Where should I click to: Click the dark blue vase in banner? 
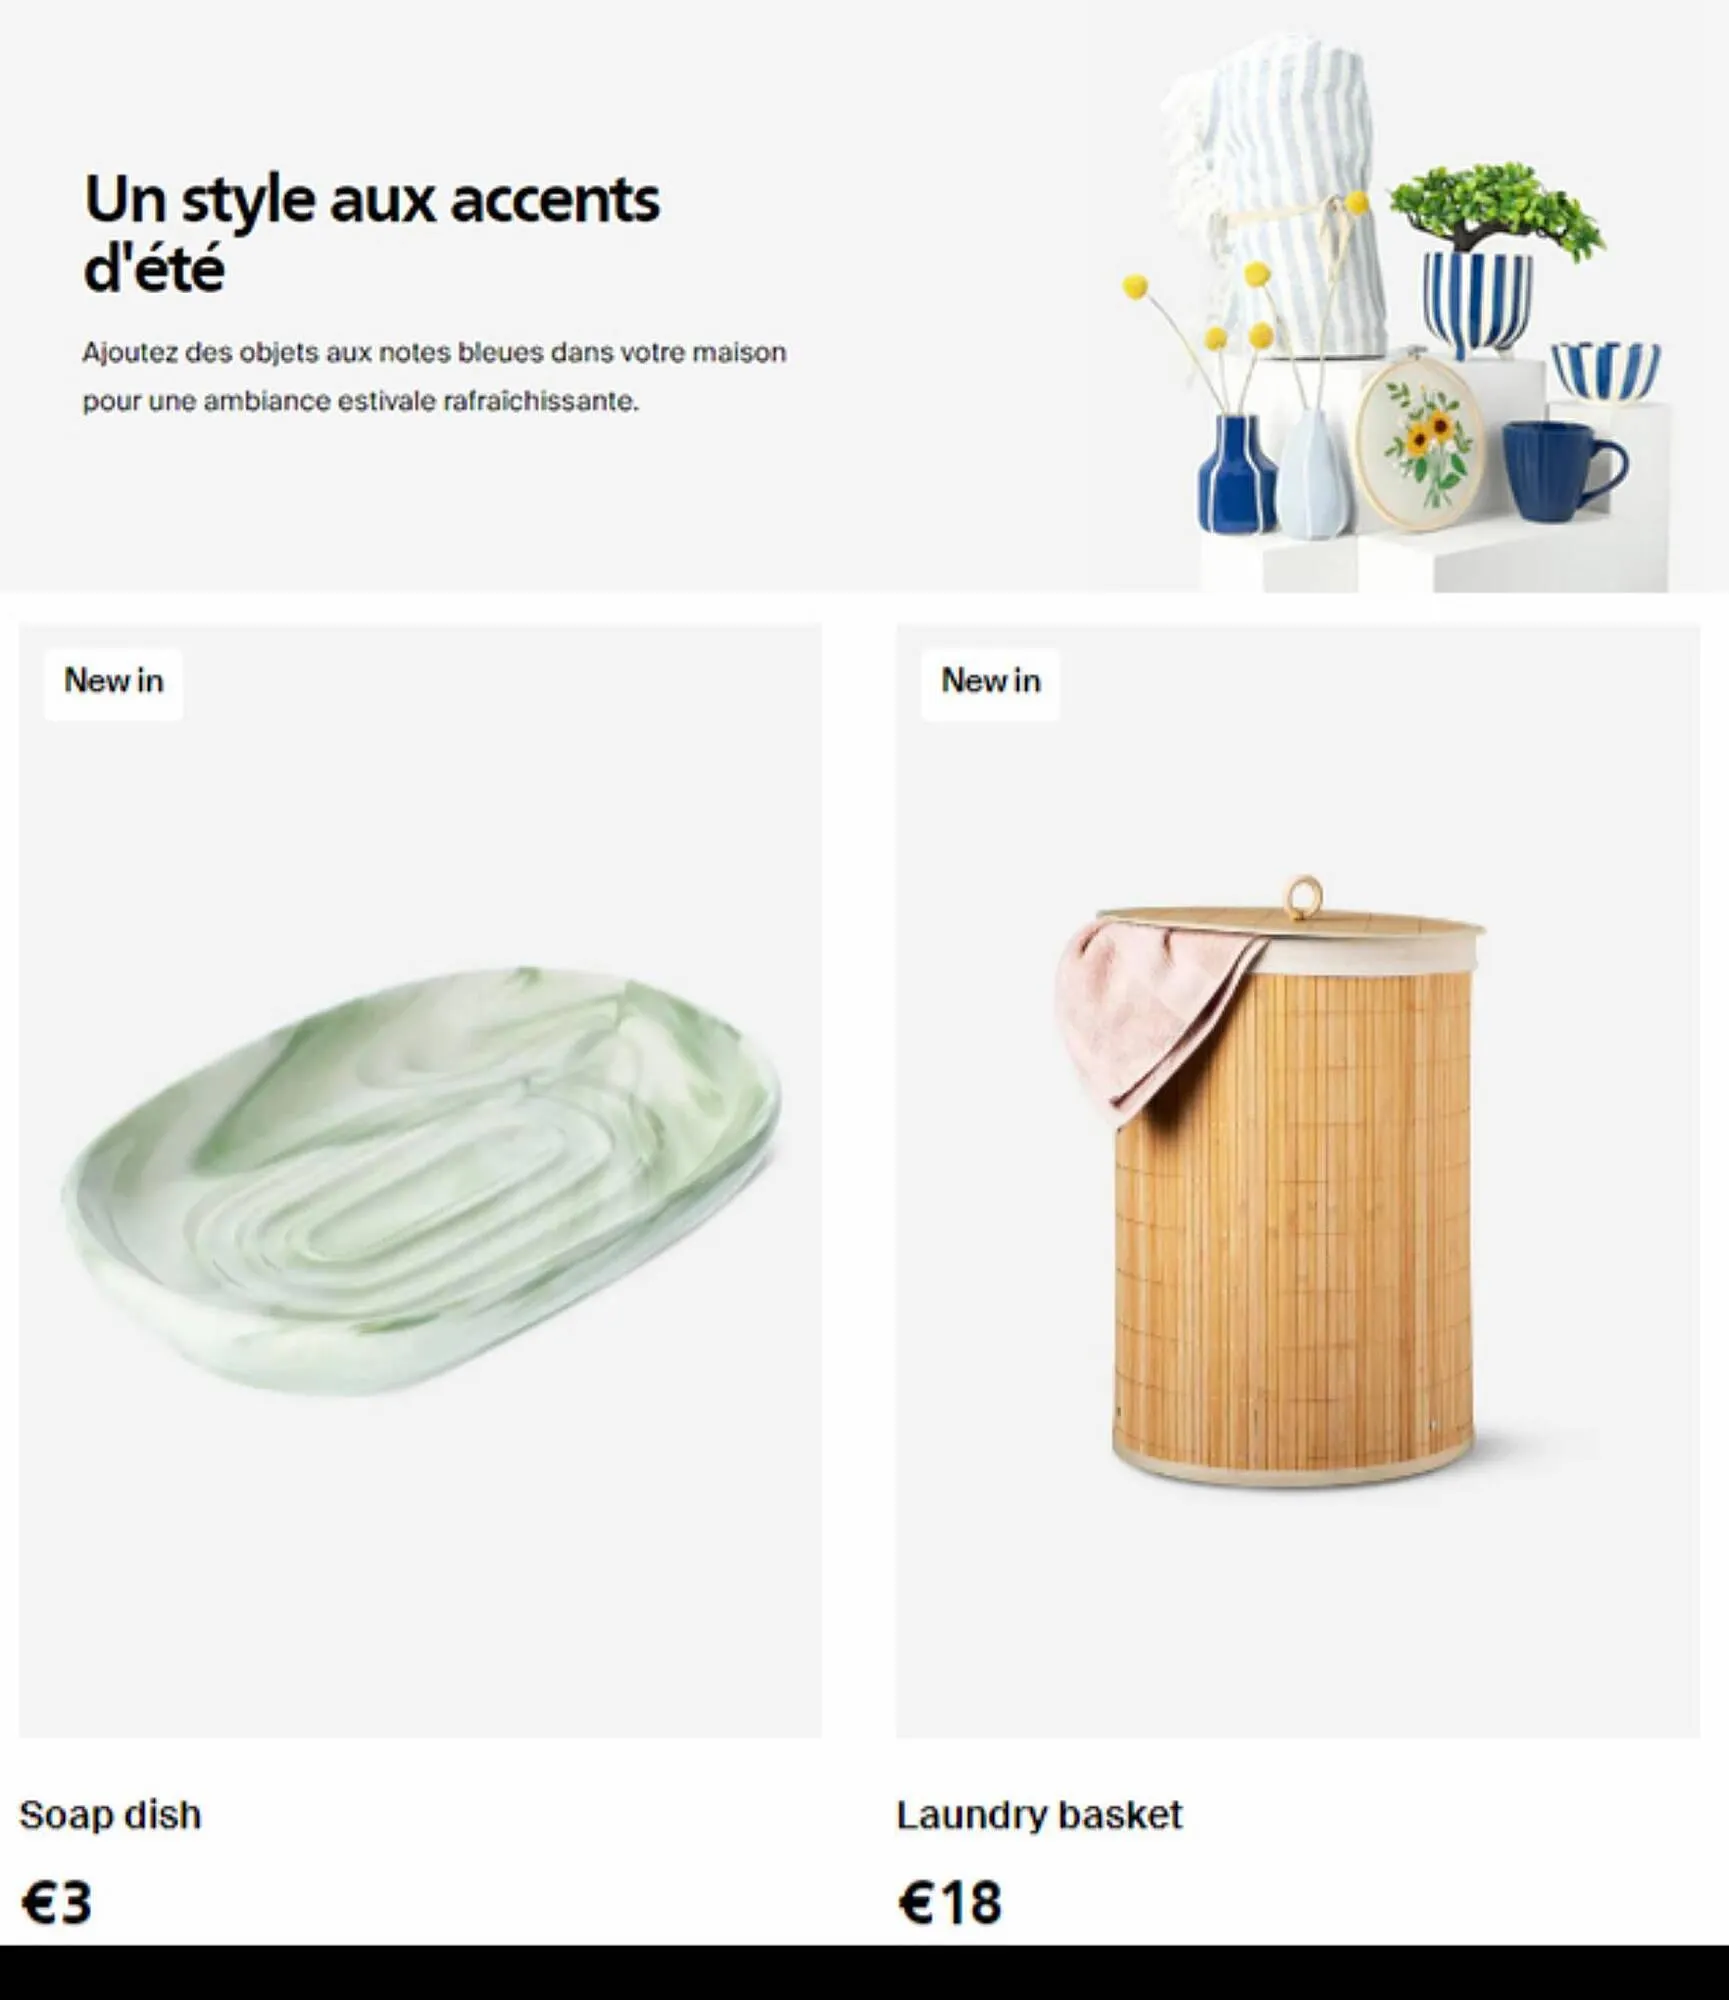pyautogui.click(x=1236, y=475)
